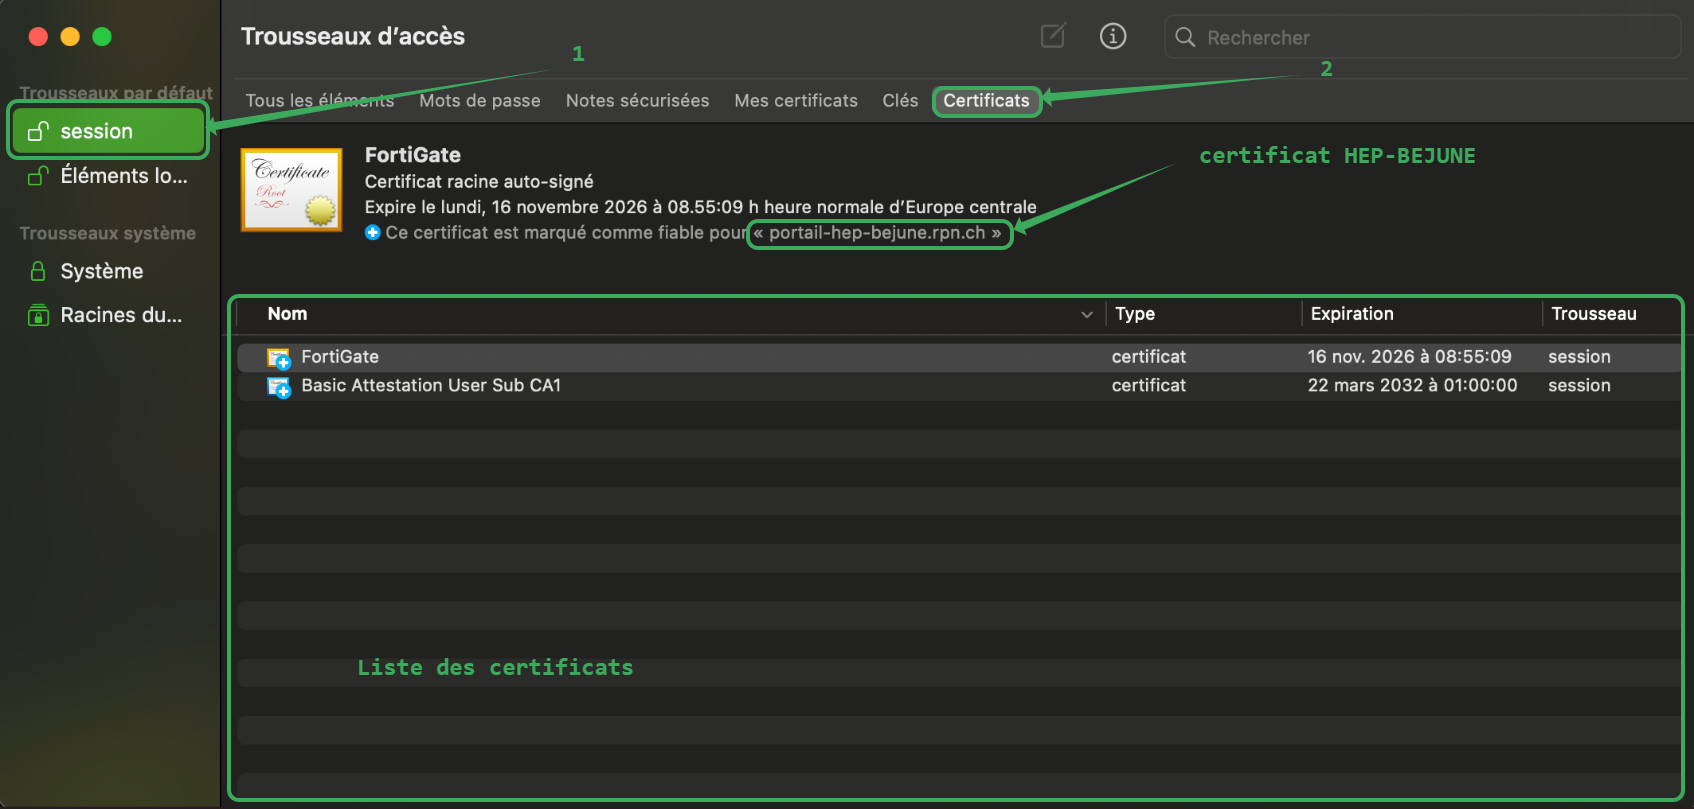
Task: Click the unlocked padlock icon beside session
Action: (38, 131)
